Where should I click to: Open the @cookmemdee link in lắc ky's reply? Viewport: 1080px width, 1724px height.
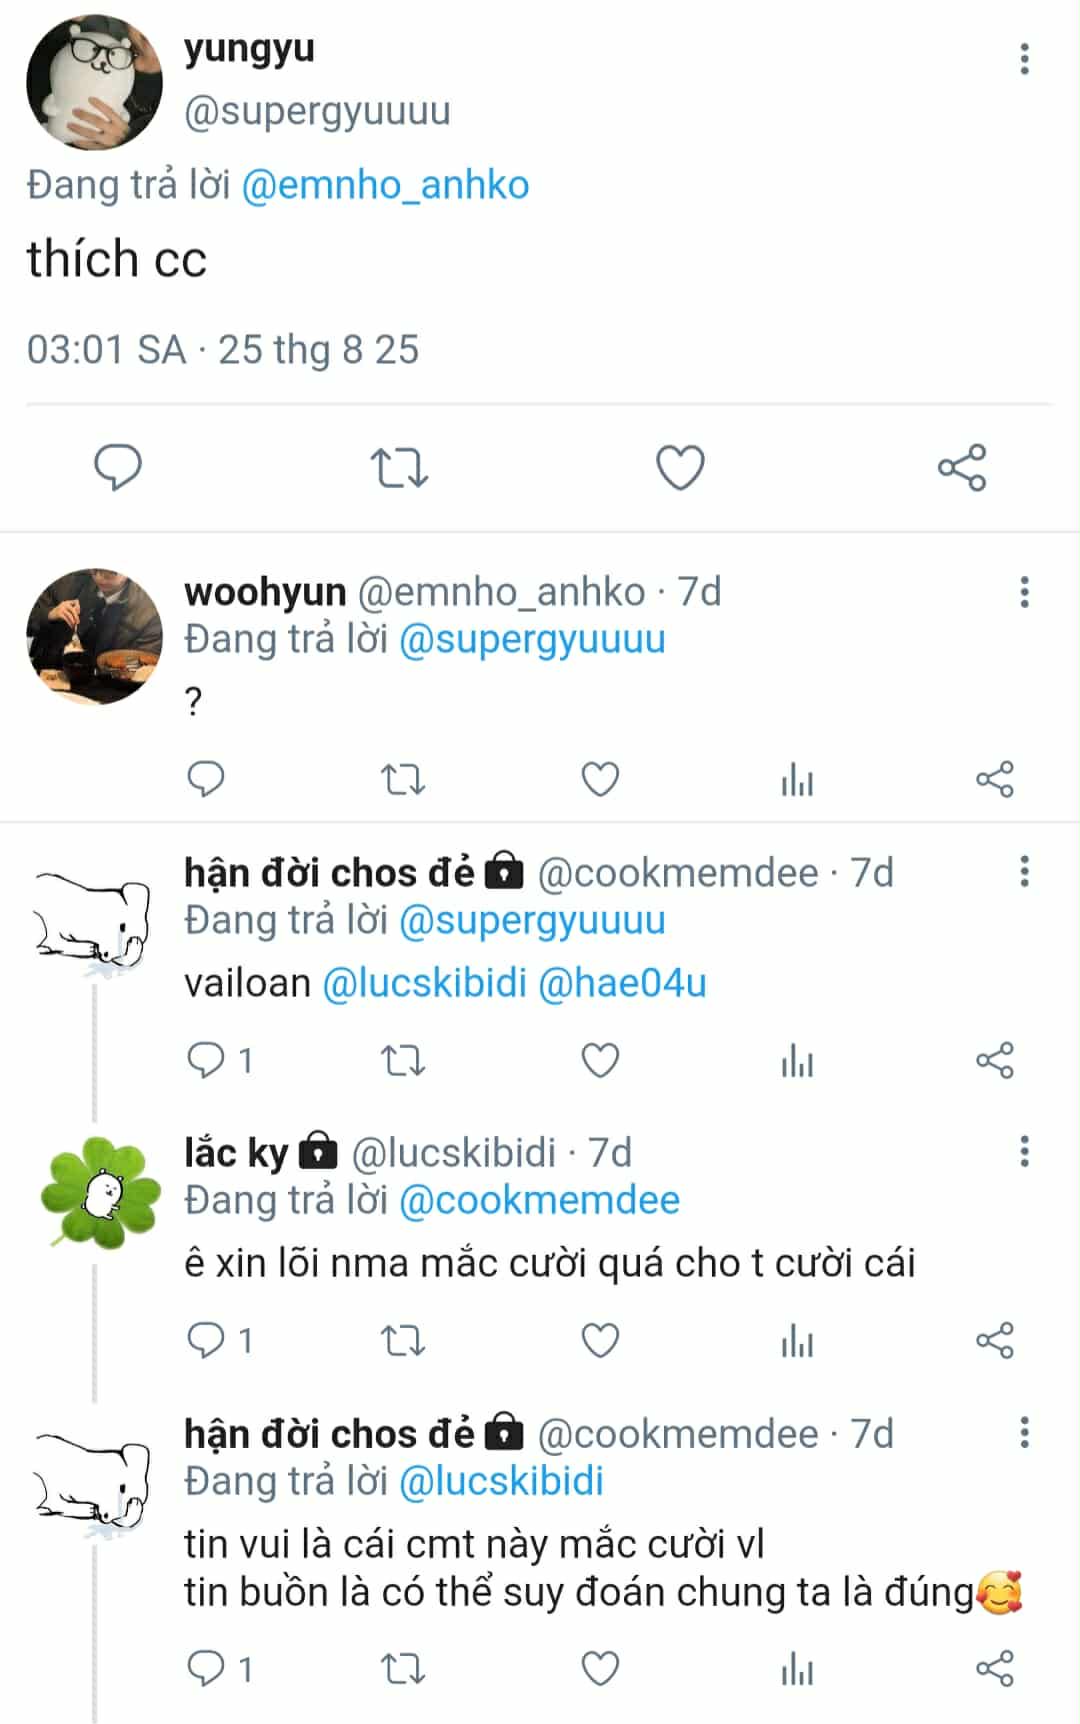coord(539,1200)
